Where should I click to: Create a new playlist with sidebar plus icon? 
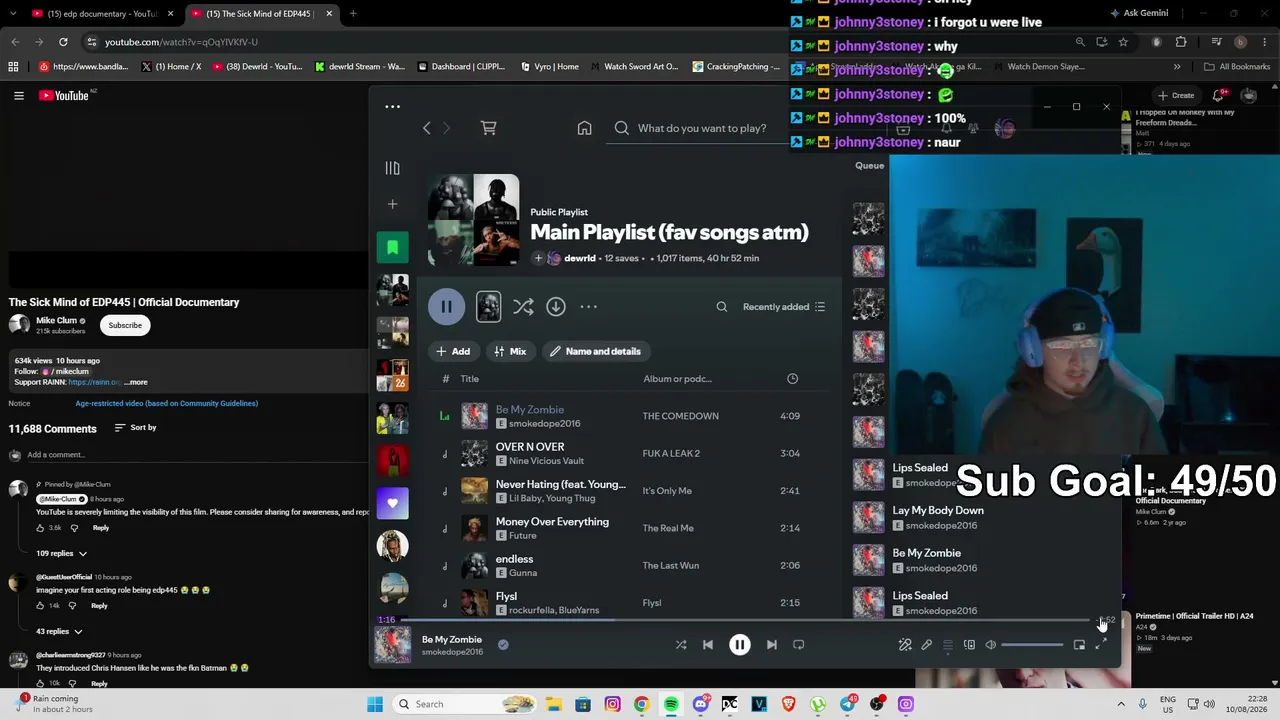(393, 204)
